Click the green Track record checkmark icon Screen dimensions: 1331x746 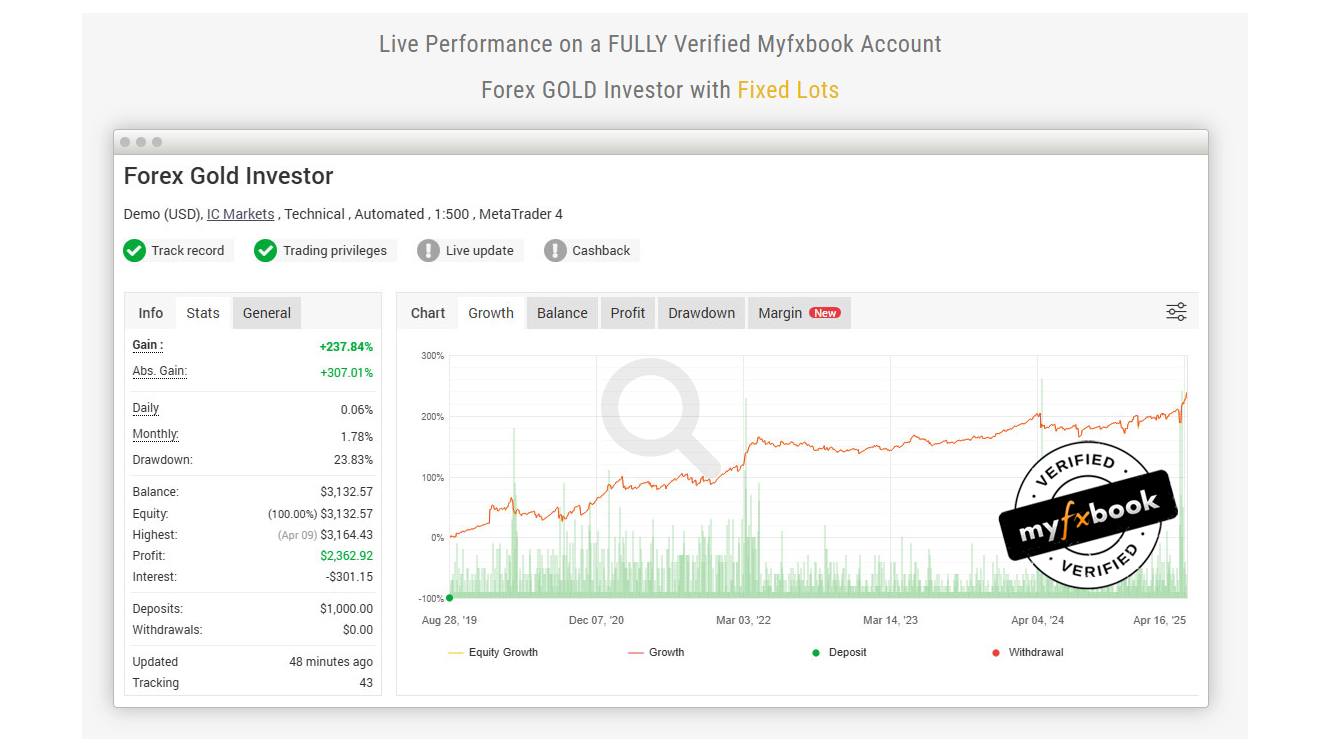pos(134,251)
